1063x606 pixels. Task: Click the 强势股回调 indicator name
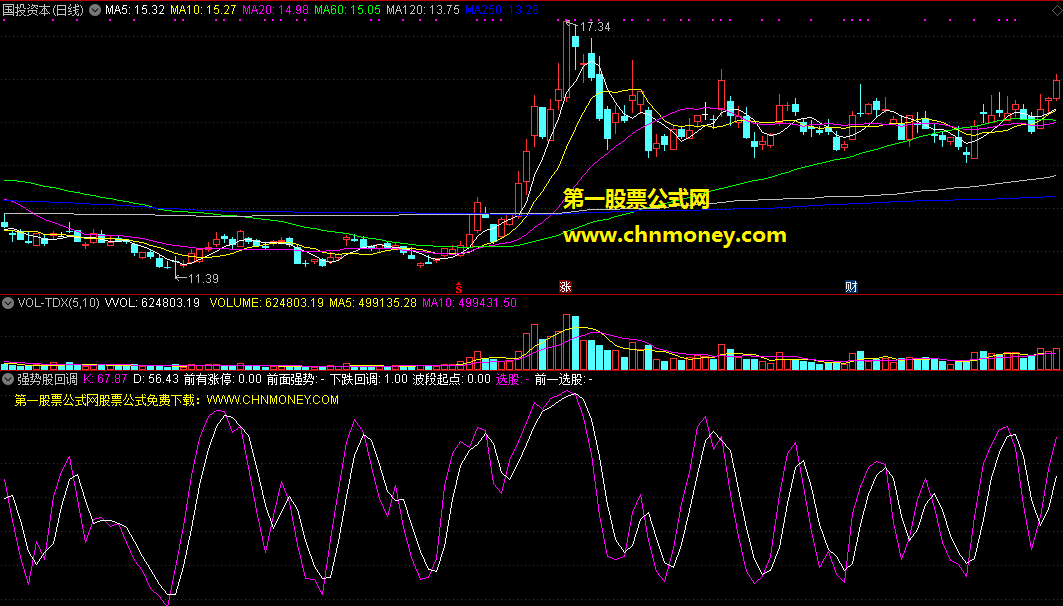pyautogui.click(x=47, y=379)
